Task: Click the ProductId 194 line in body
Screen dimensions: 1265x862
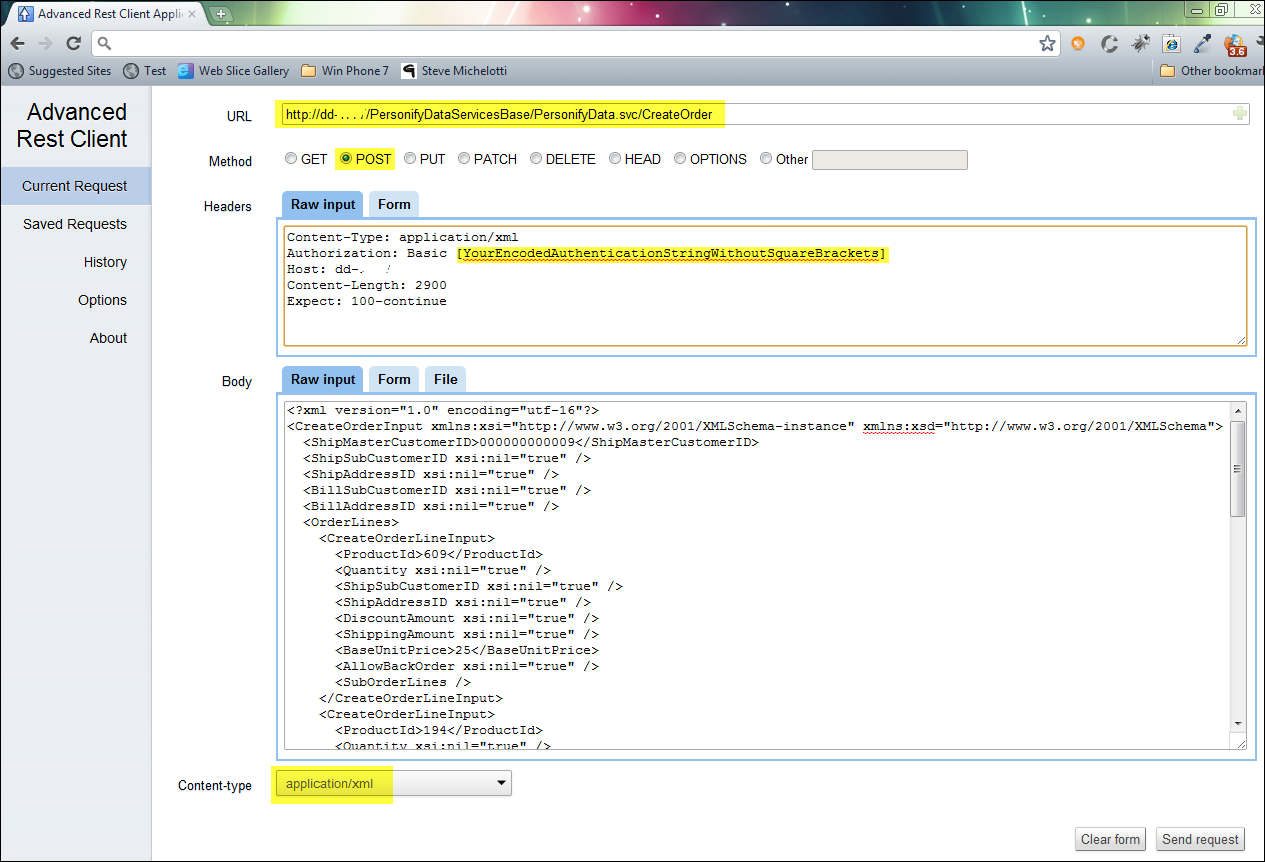Action: pos(439,730)
